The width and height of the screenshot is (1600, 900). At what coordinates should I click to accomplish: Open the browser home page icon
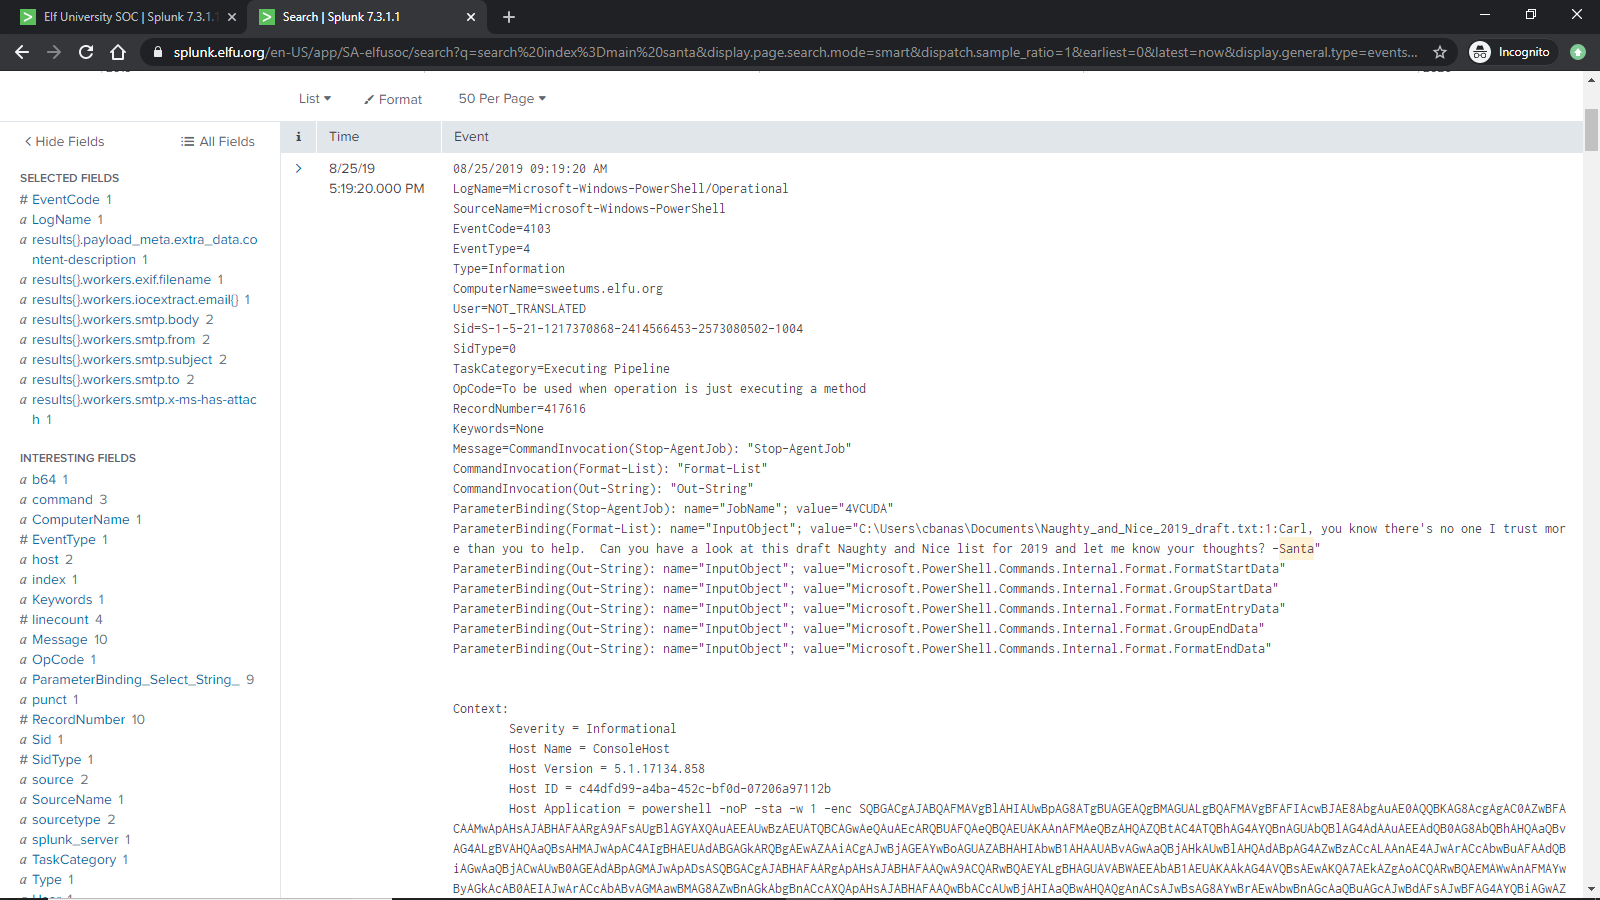coord(118,52)
